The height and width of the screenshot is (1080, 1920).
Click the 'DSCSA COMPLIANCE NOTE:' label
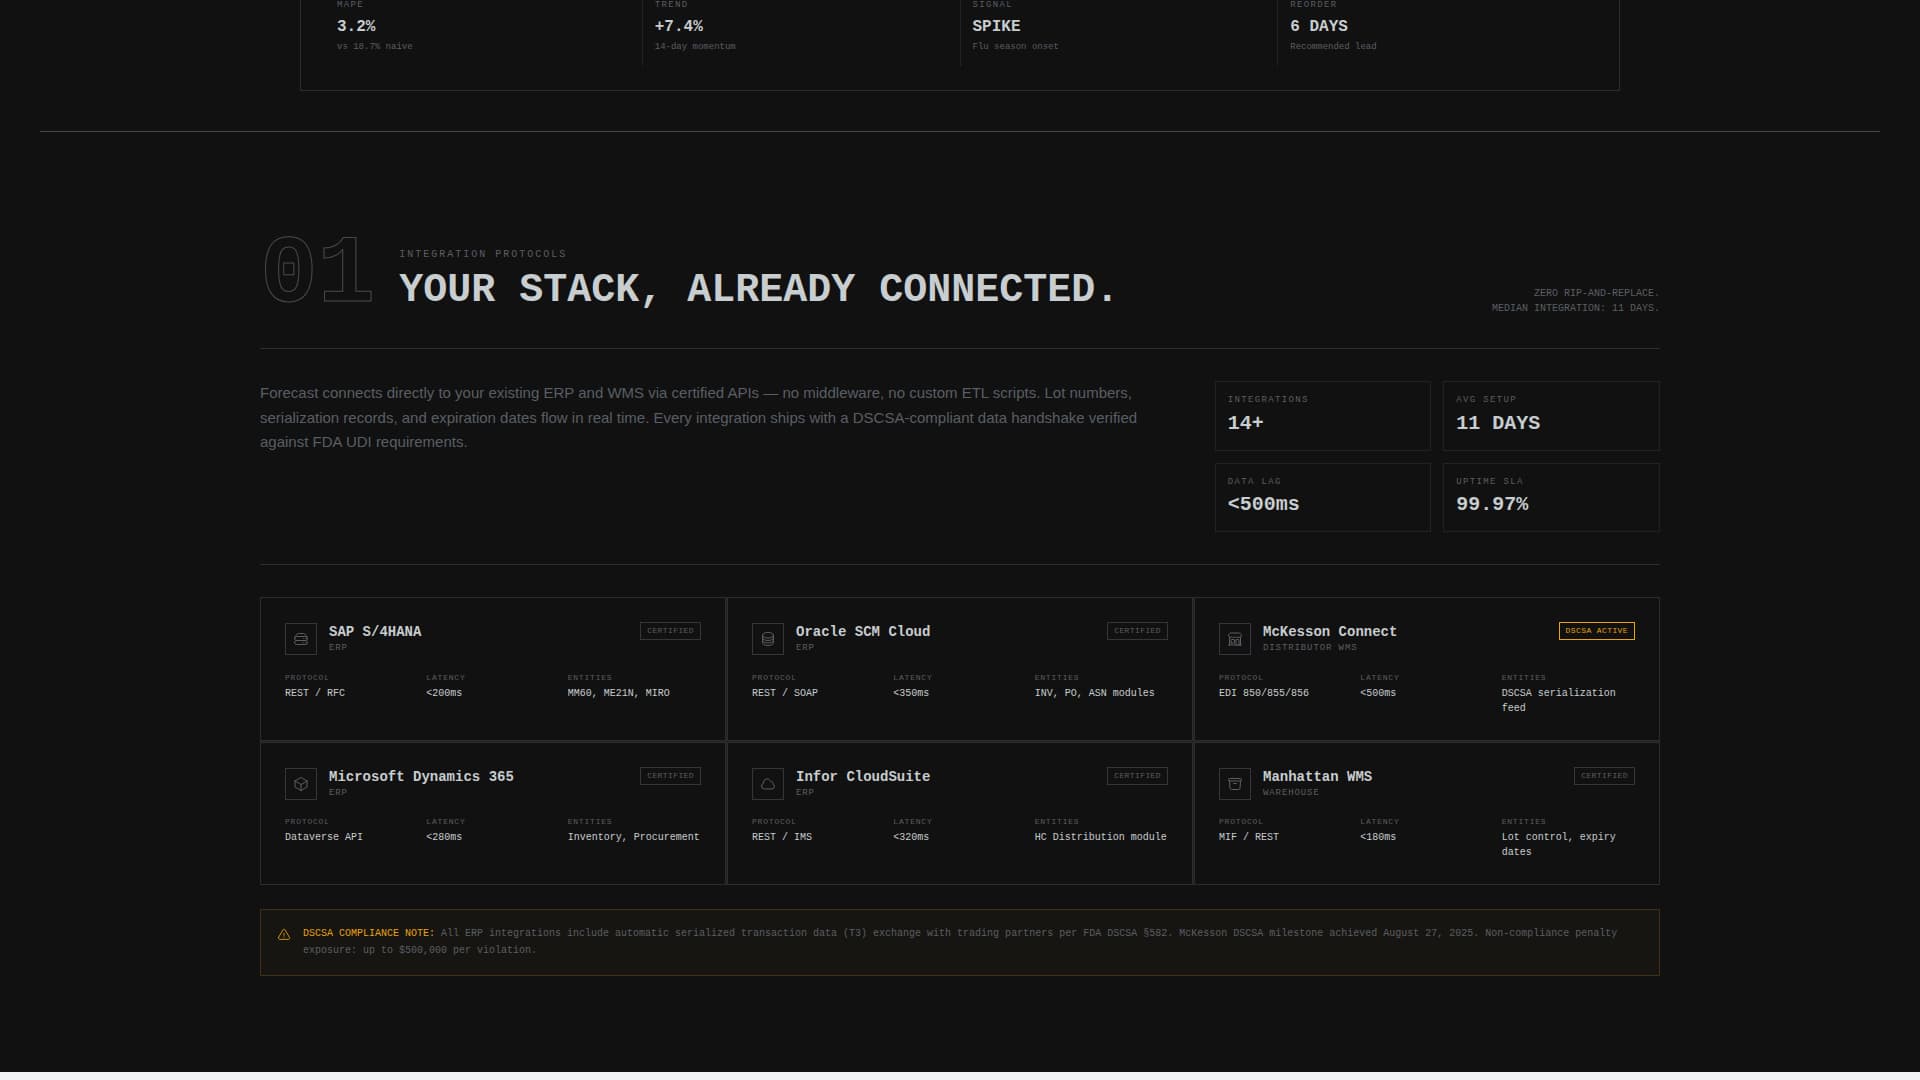369,933
